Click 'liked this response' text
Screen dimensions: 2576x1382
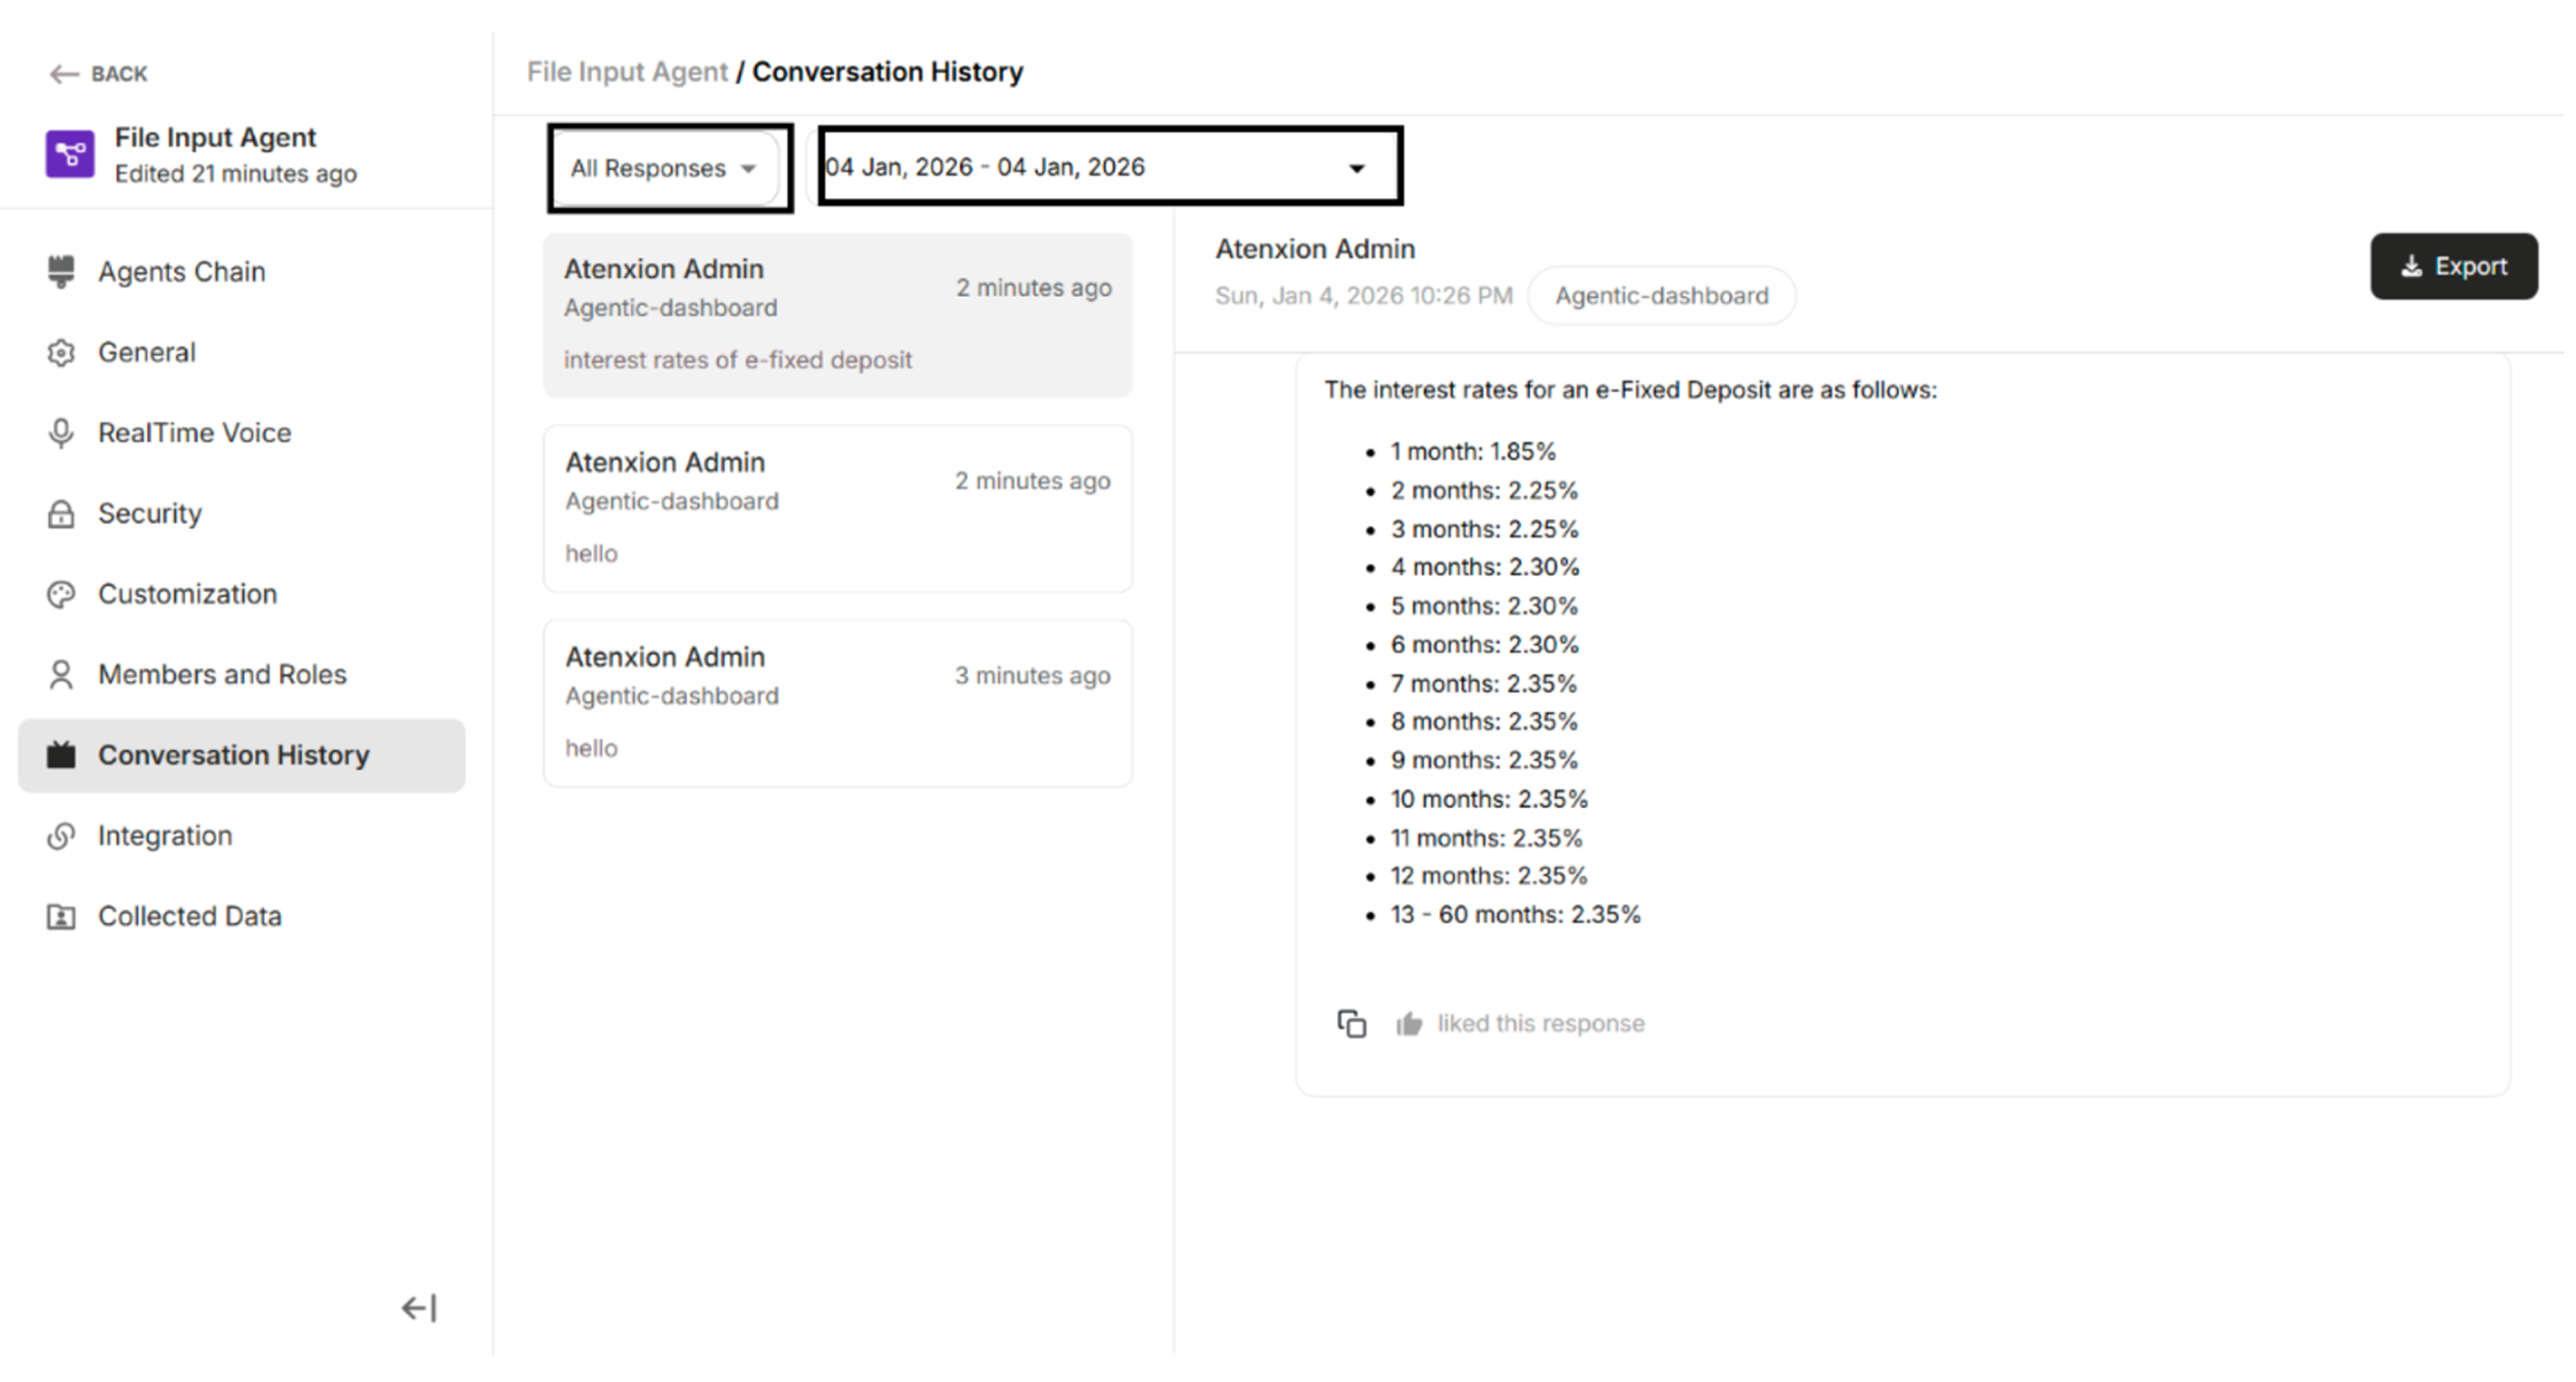tap(1541, 1024)
